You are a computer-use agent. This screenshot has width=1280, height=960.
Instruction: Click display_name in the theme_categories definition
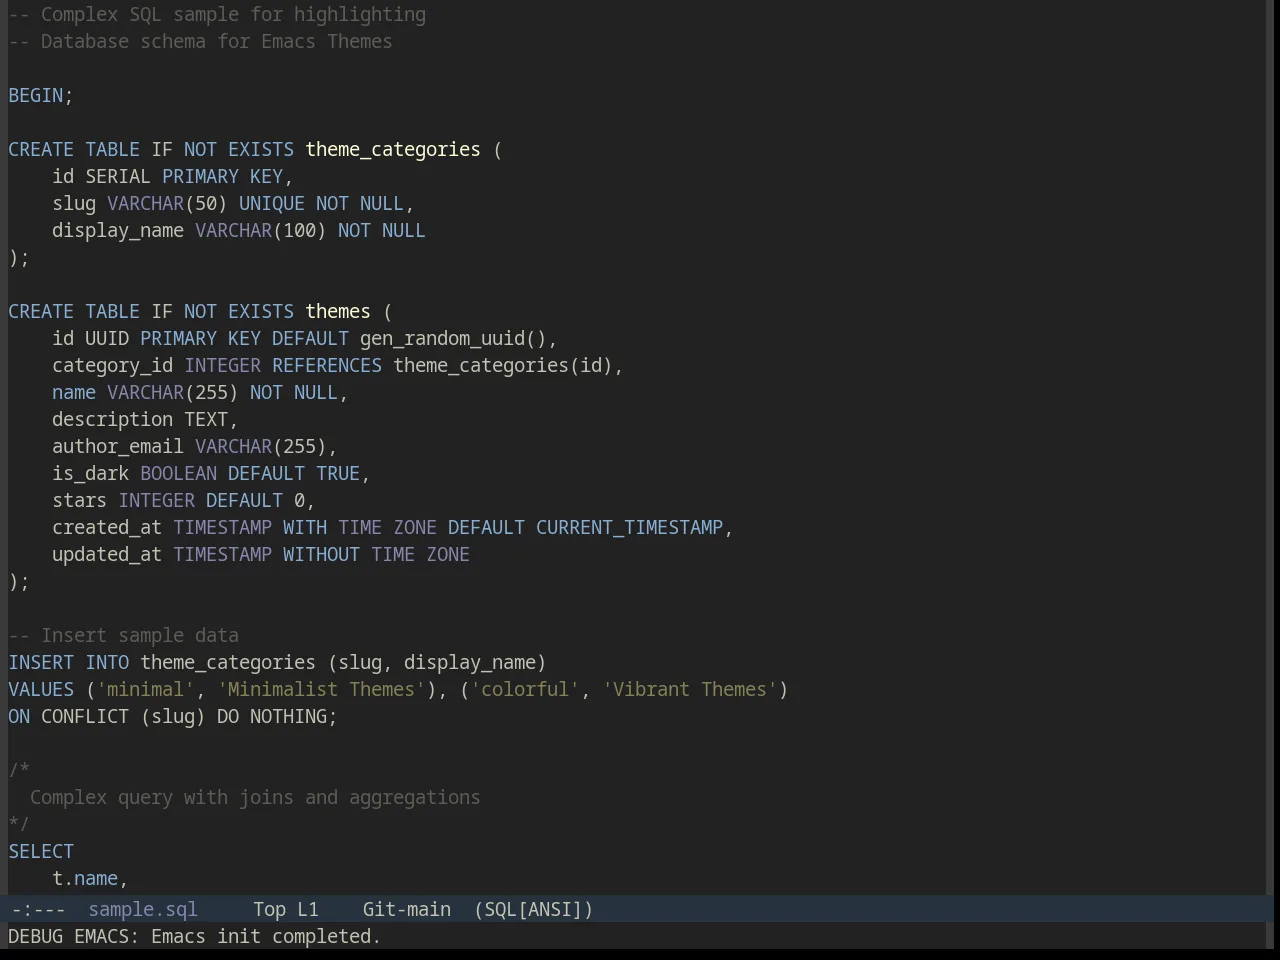118,231
